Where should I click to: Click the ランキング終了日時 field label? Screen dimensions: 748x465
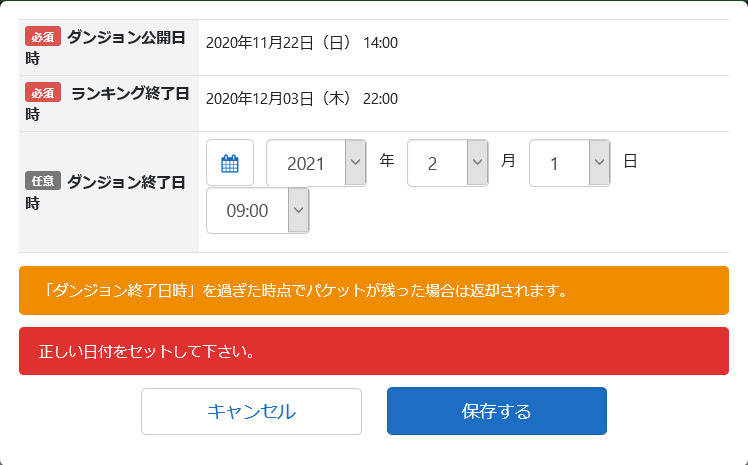pyautogui.click(x=130, y=94)
